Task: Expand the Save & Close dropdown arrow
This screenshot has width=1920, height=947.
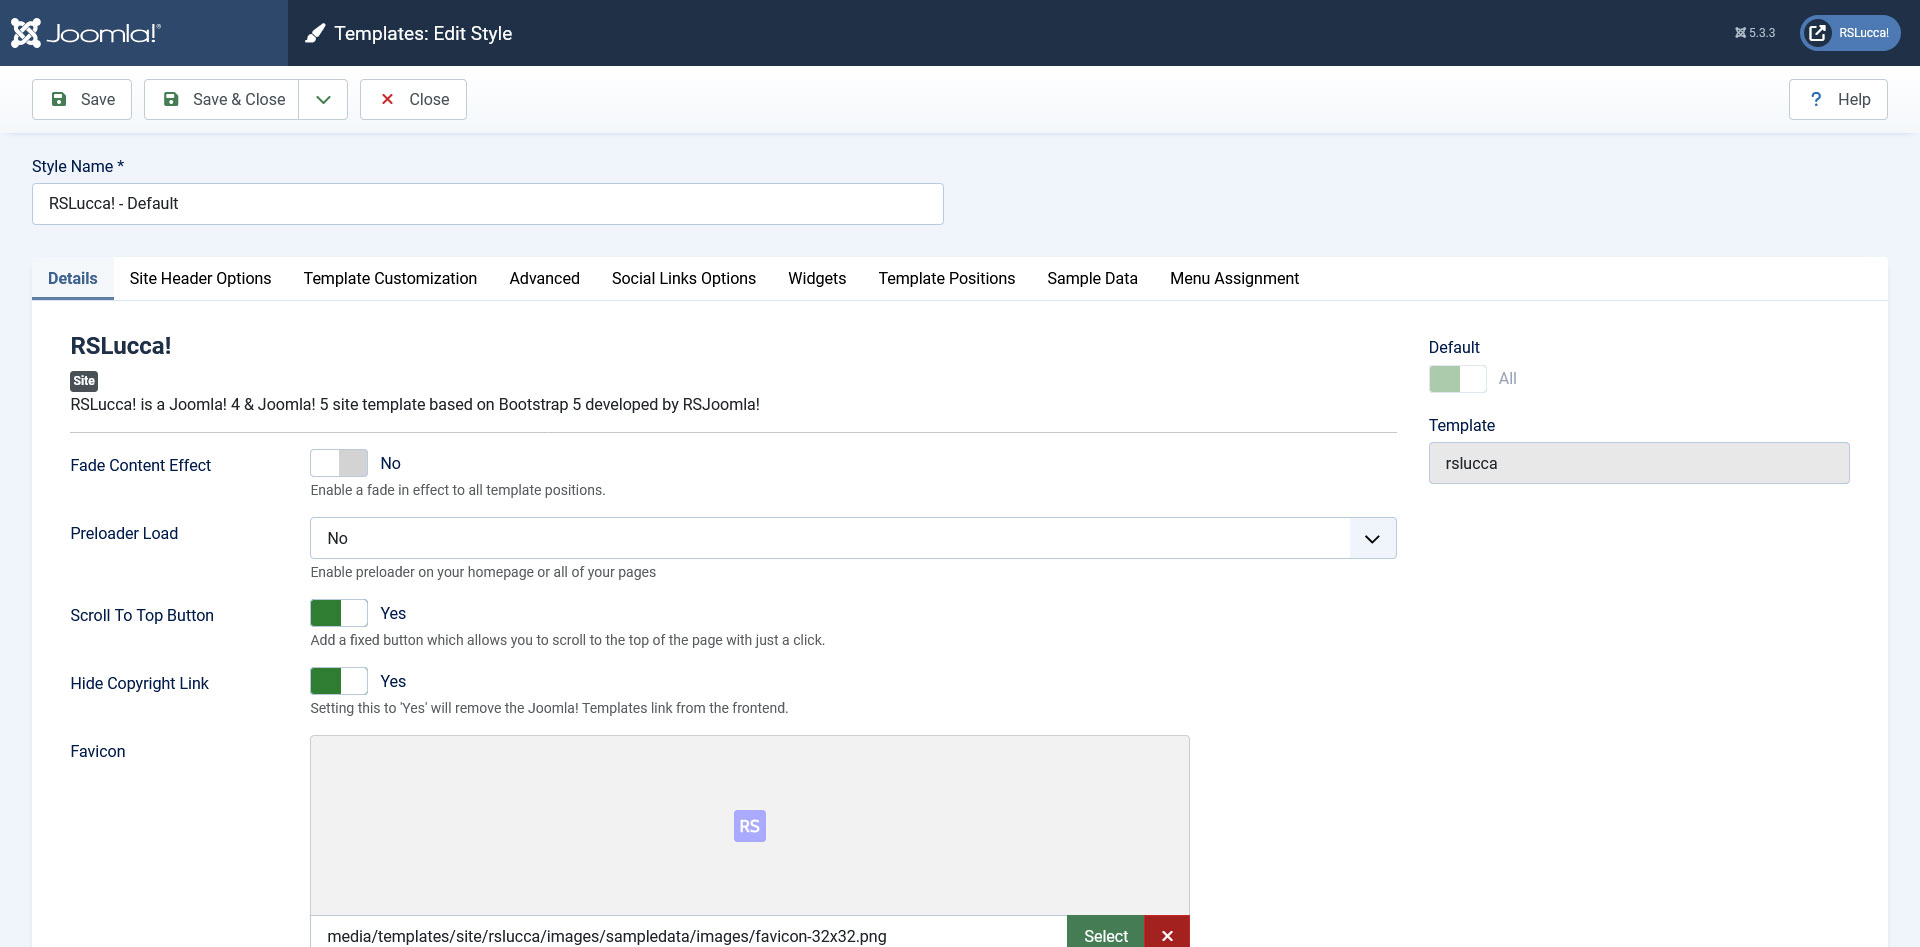Action: pyautogui.click(x=323, y=100)
